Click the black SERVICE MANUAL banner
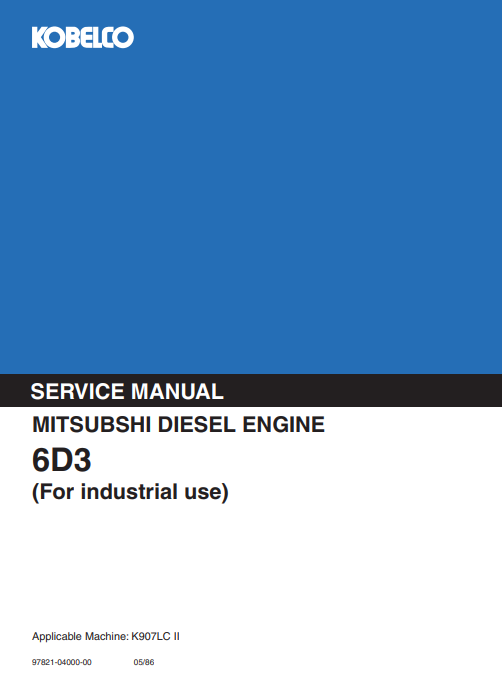 coord(251,391)
